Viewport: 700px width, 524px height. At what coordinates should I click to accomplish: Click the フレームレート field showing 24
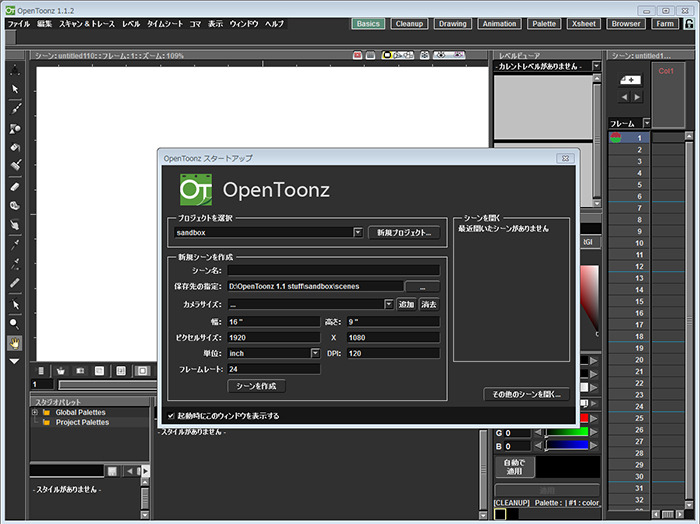(274, 369)
